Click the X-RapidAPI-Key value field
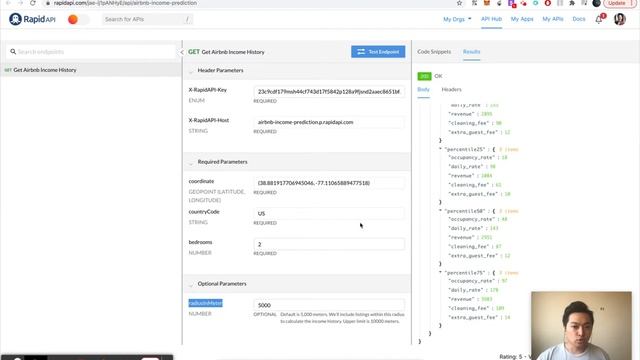The width and height of the screenshot is (640, 360). [x=329, y=91]
